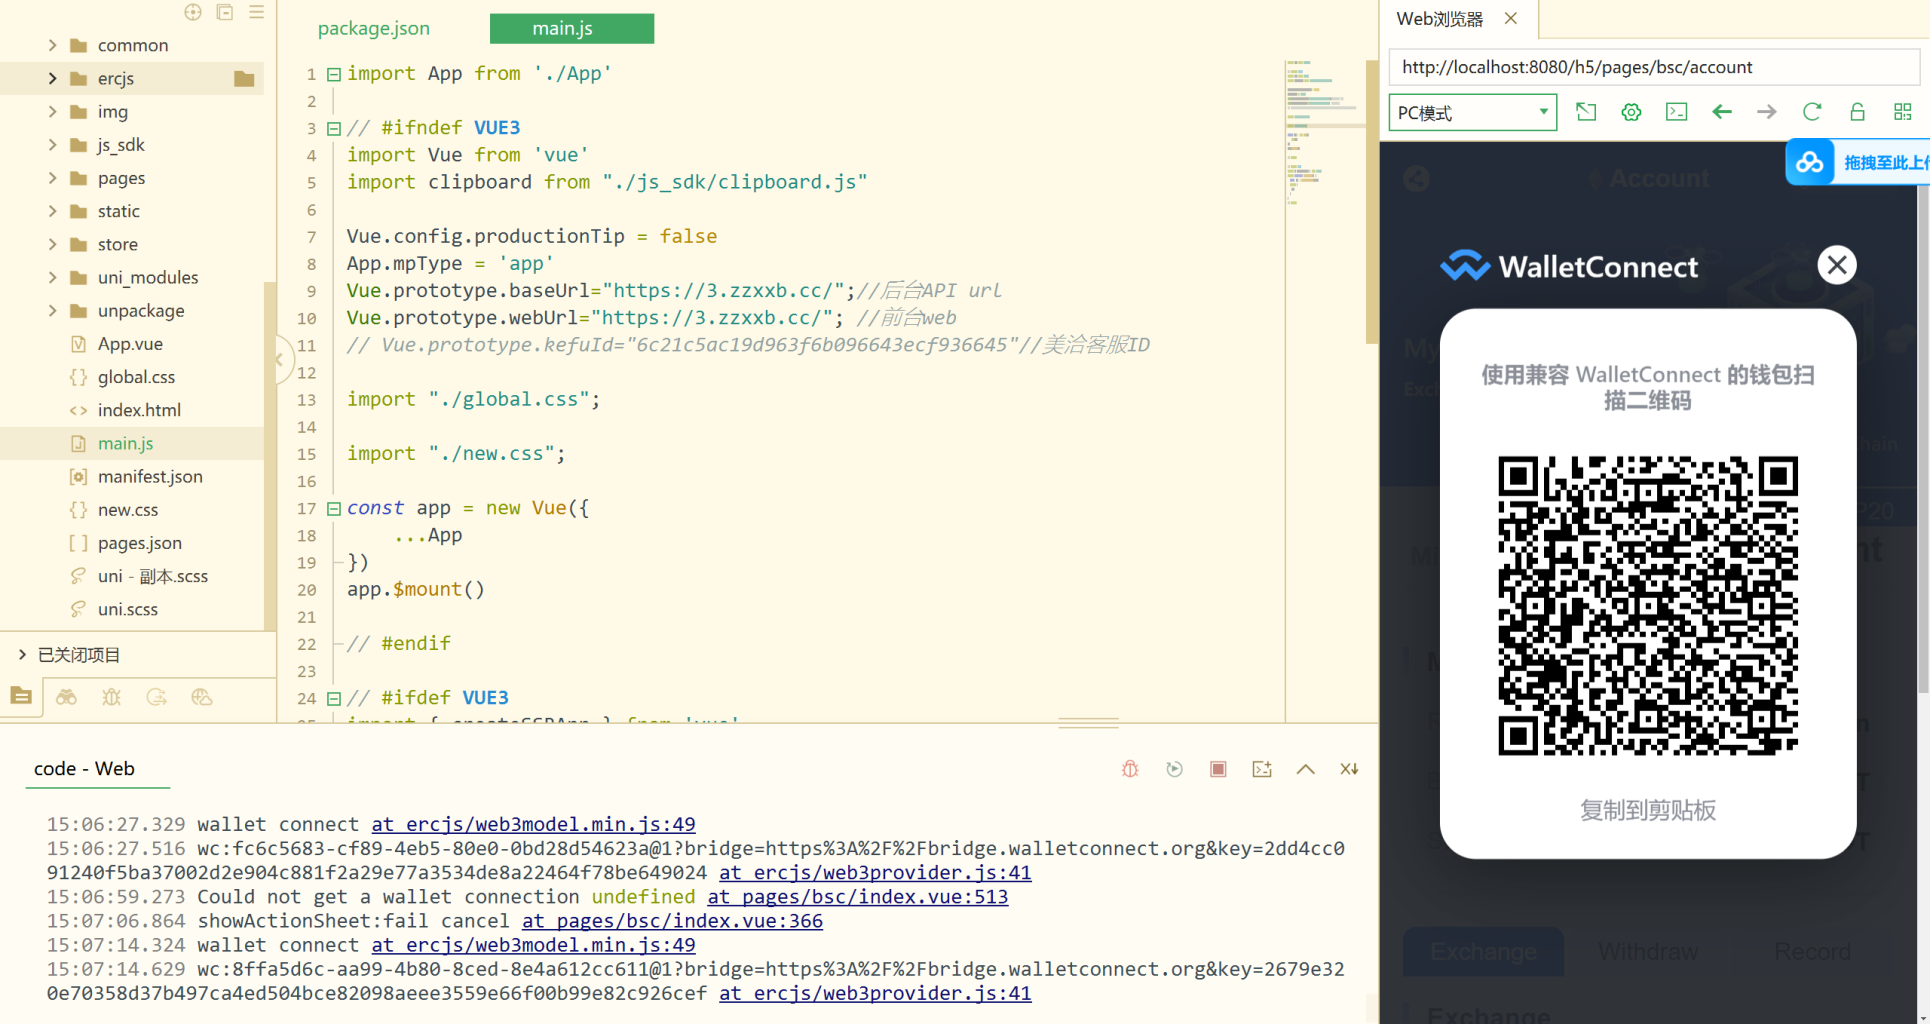
Task: Collapse the #ifndef VUE3 code fold
Action: coord(334,128)
